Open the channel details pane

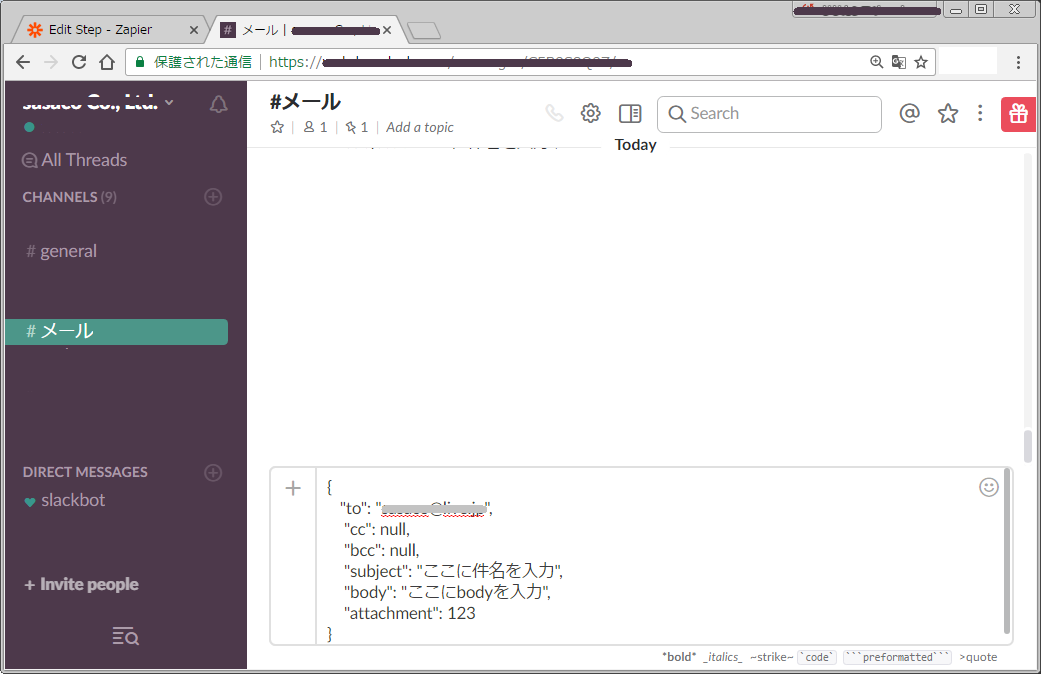(629, 113)
